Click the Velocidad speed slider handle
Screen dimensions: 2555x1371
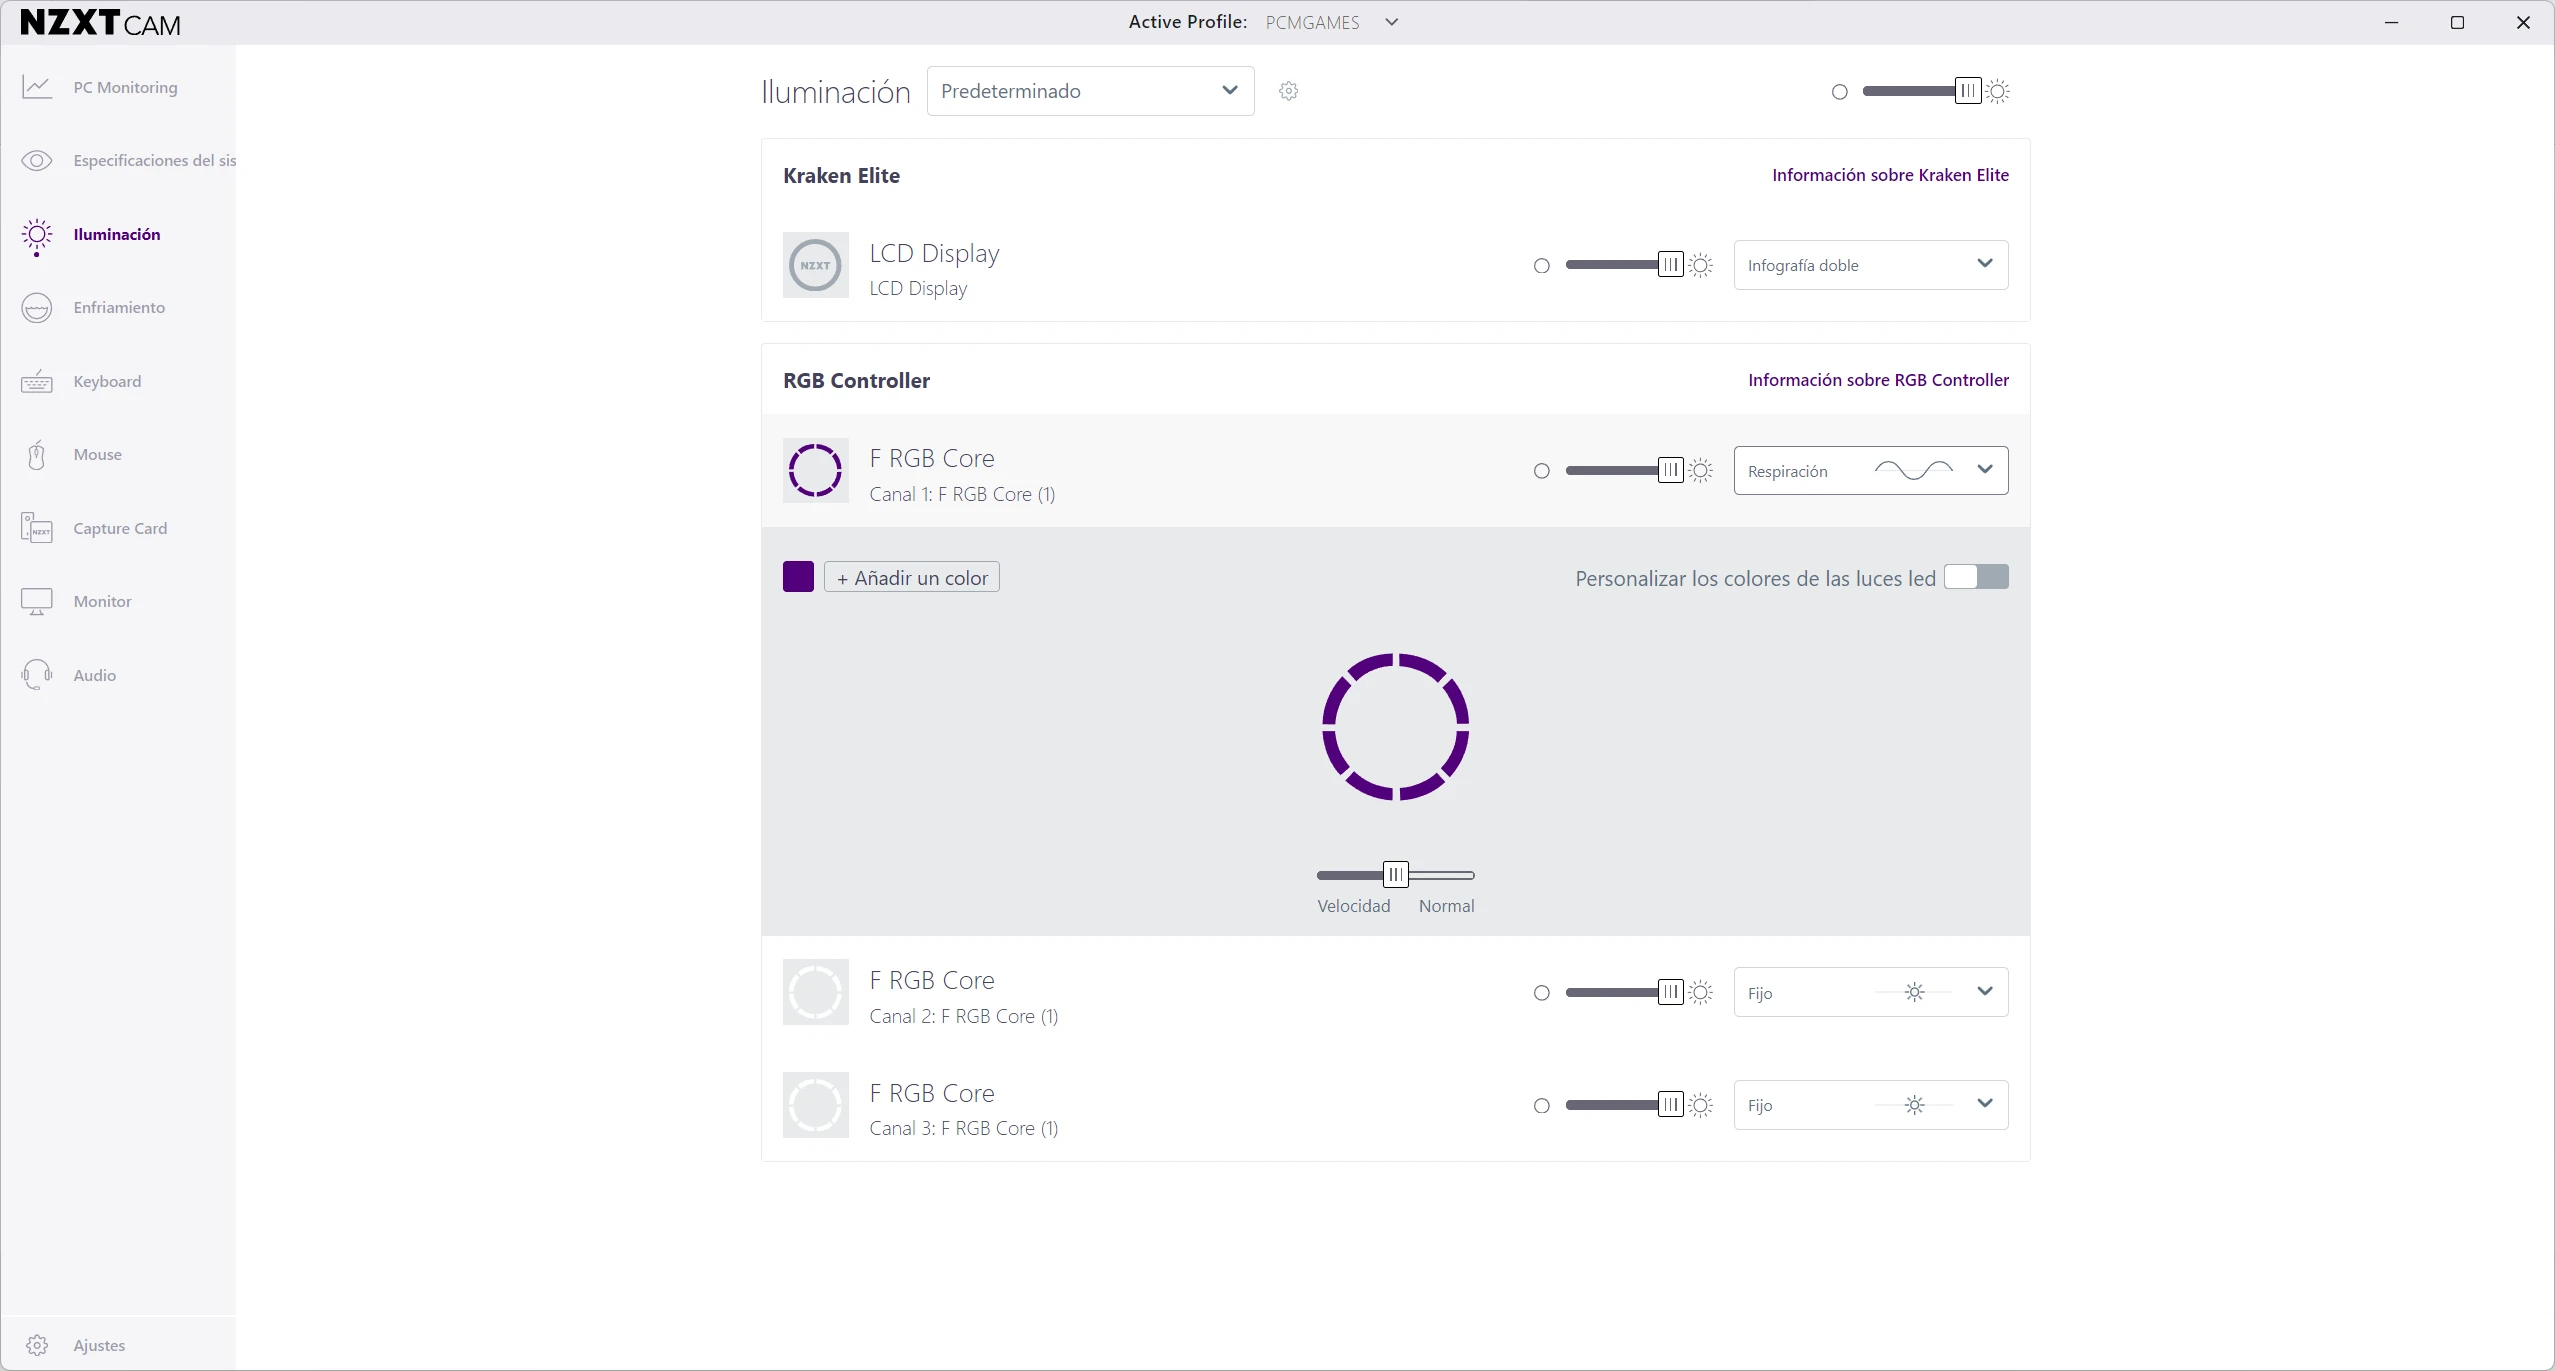1395,875
